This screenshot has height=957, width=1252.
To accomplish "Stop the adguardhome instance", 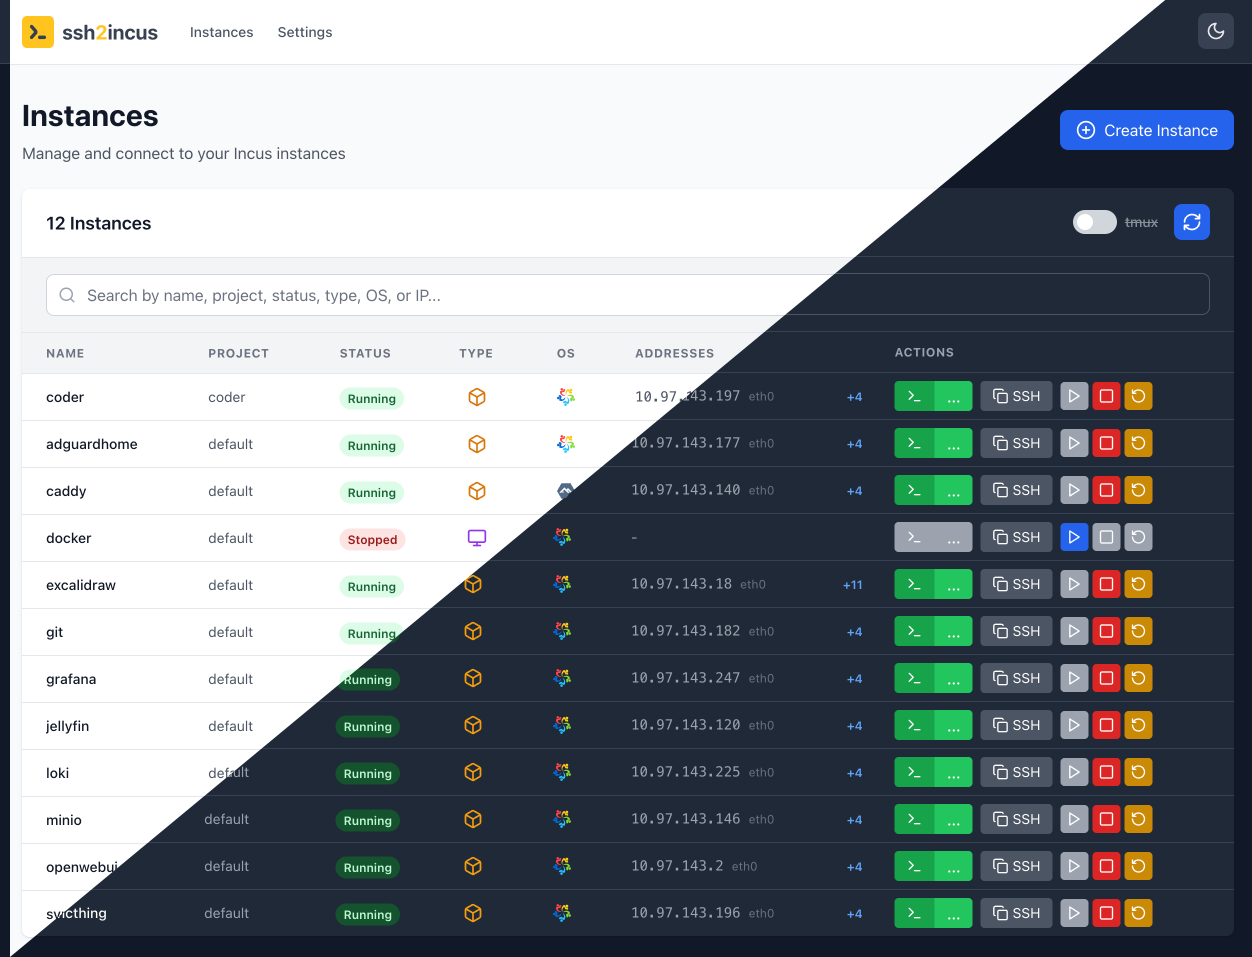I will click(x=1106, y=443).
